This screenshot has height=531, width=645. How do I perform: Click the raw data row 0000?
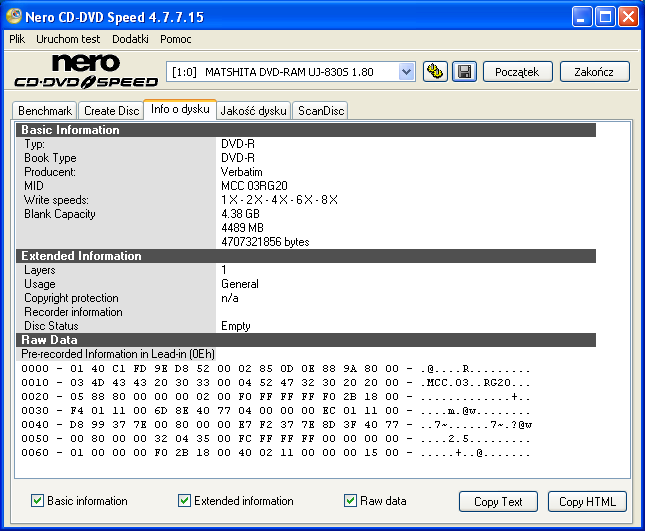coord(276,369)
